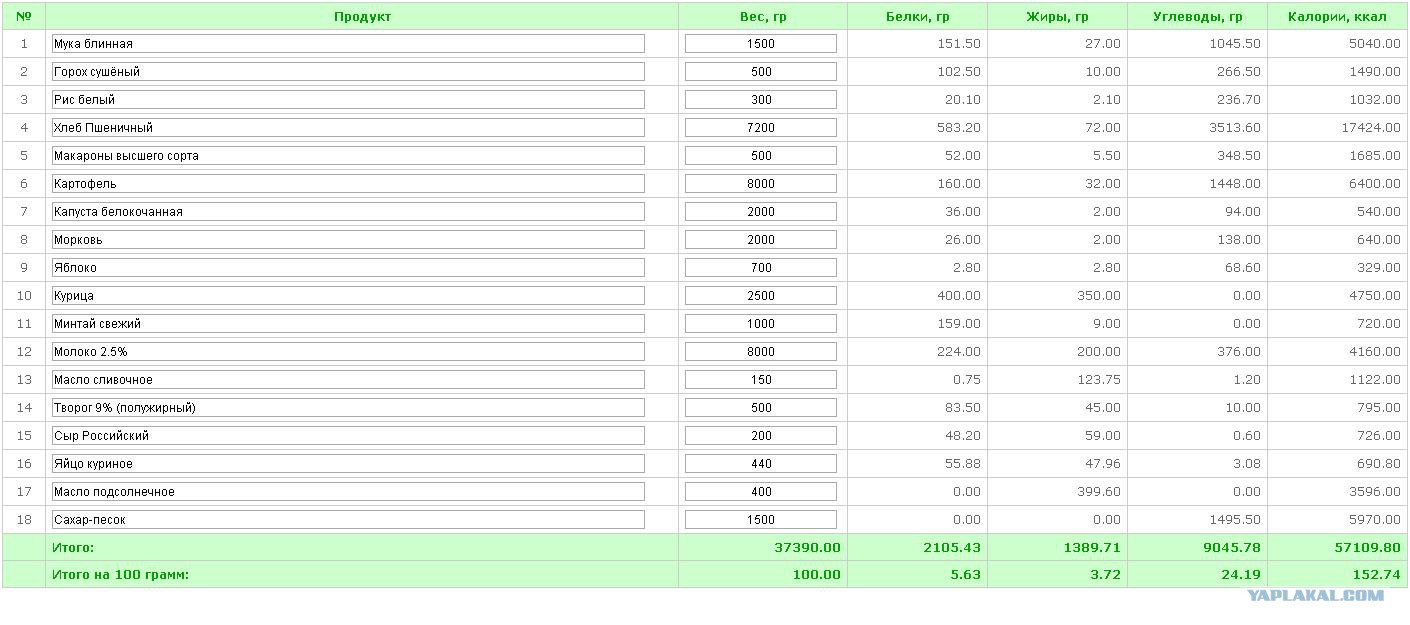Click the '№' column header
Image resolution: width=1410 pixels, height=625 pixels.
(24, 16)
